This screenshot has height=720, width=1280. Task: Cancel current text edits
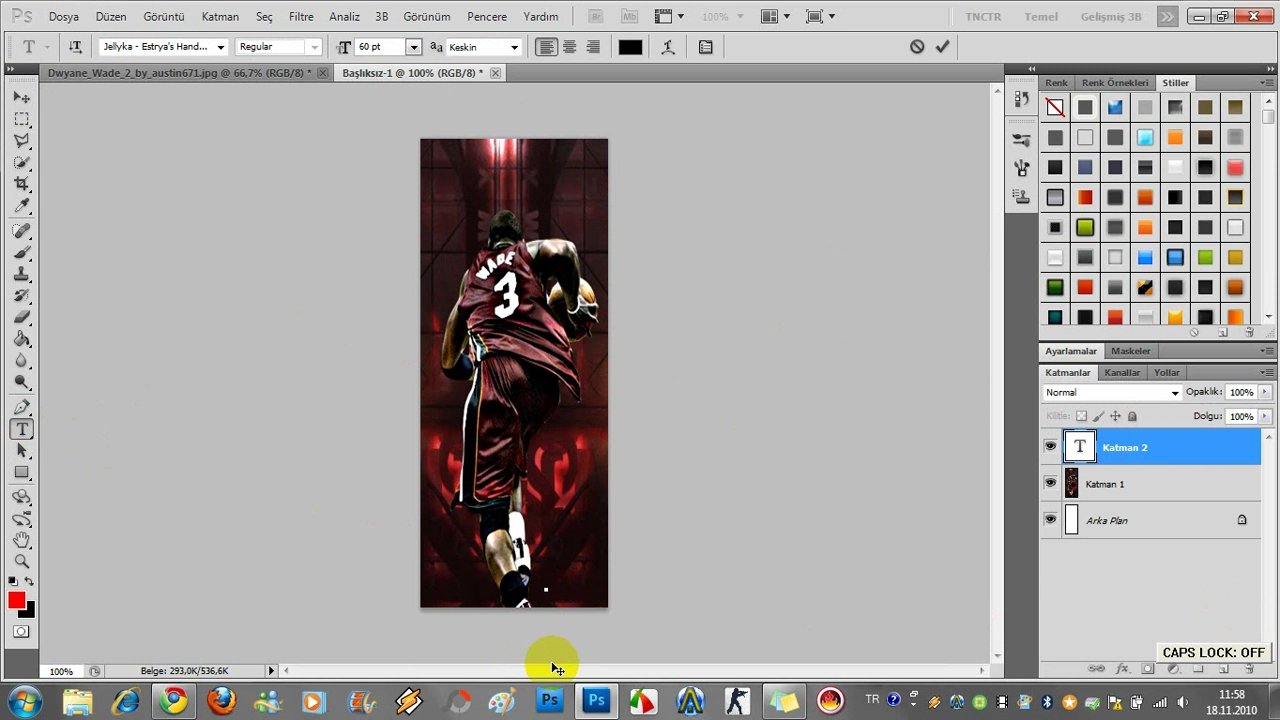pos(917,47)
